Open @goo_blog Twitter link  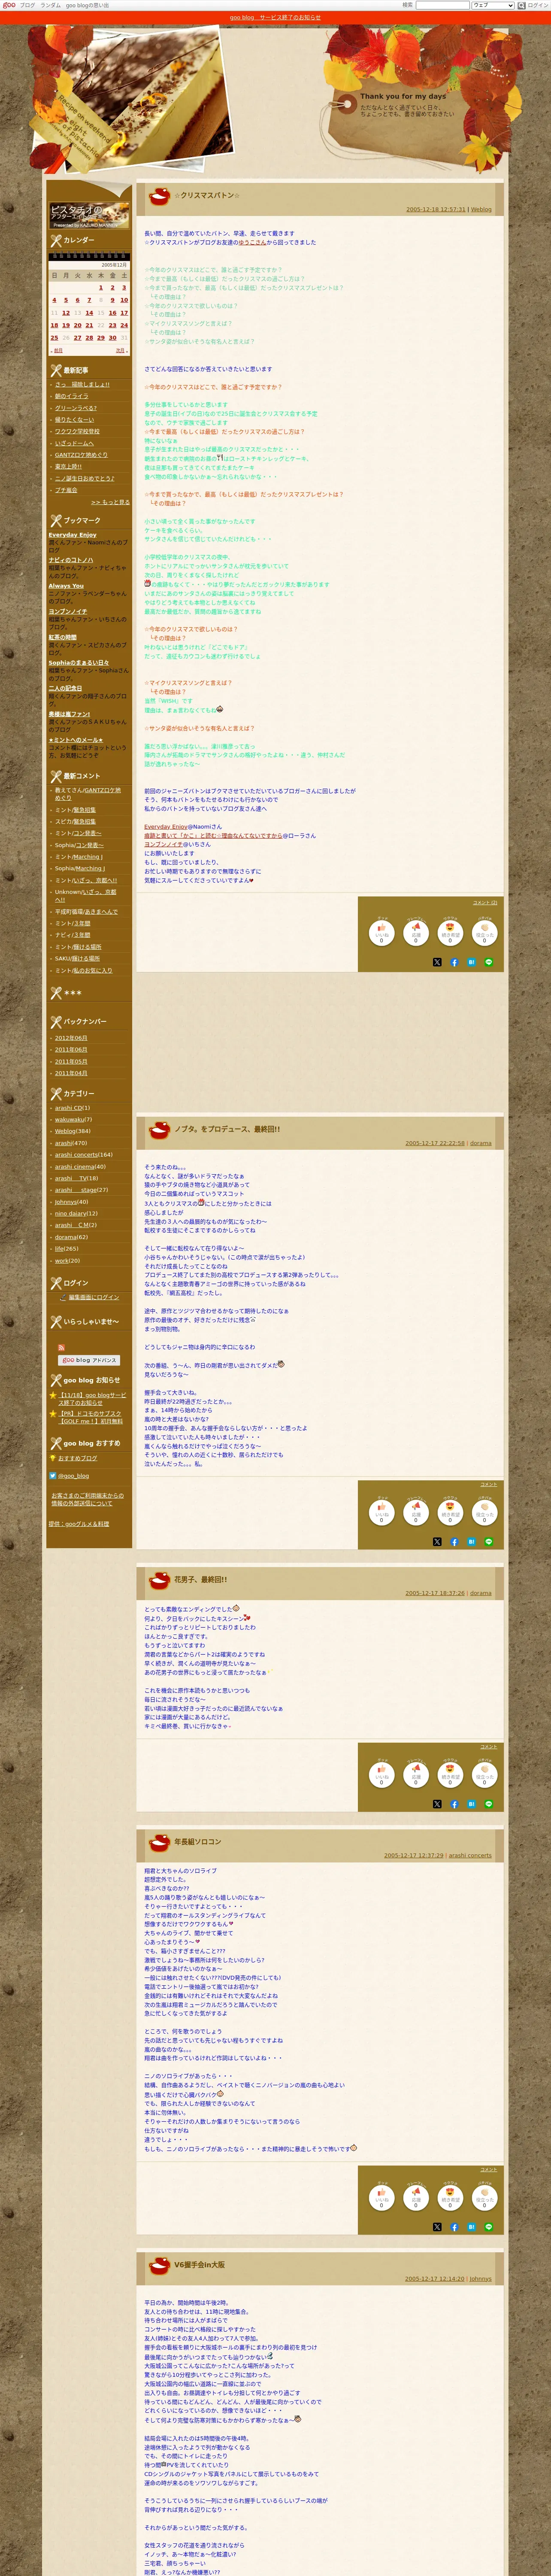(73, 1476)
